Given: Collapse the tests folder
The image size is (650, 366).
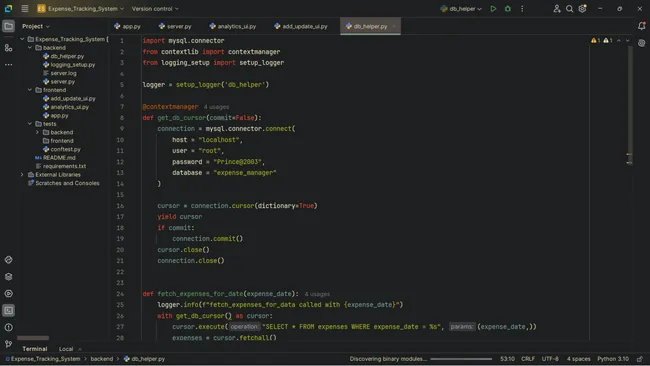Looking at the screenshot, I should coord(30,124).
